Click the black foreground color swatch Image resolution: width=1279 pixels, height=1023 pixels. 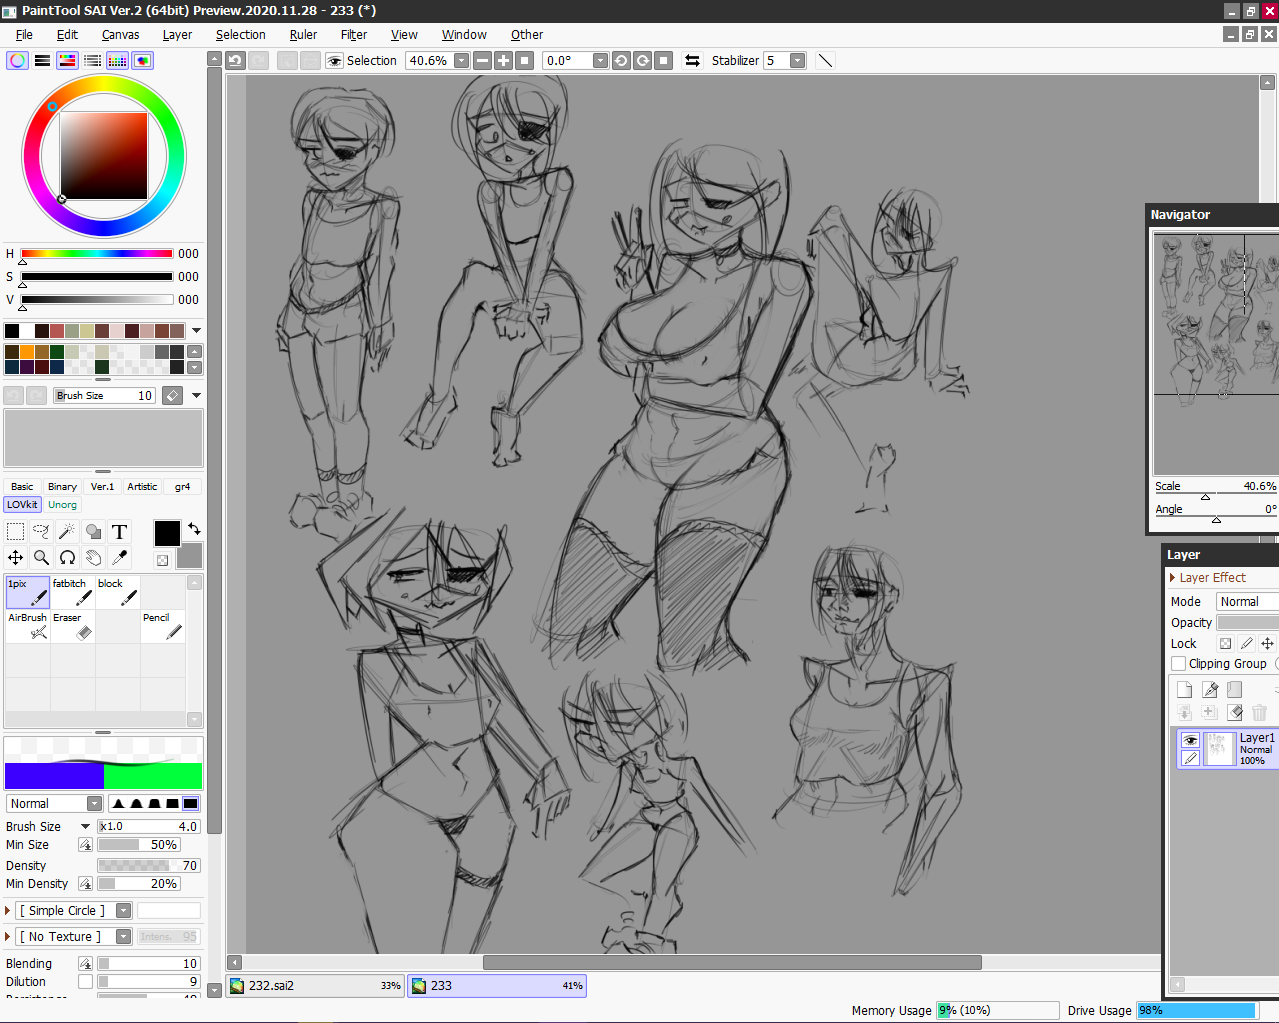click(x=167, y=533)
